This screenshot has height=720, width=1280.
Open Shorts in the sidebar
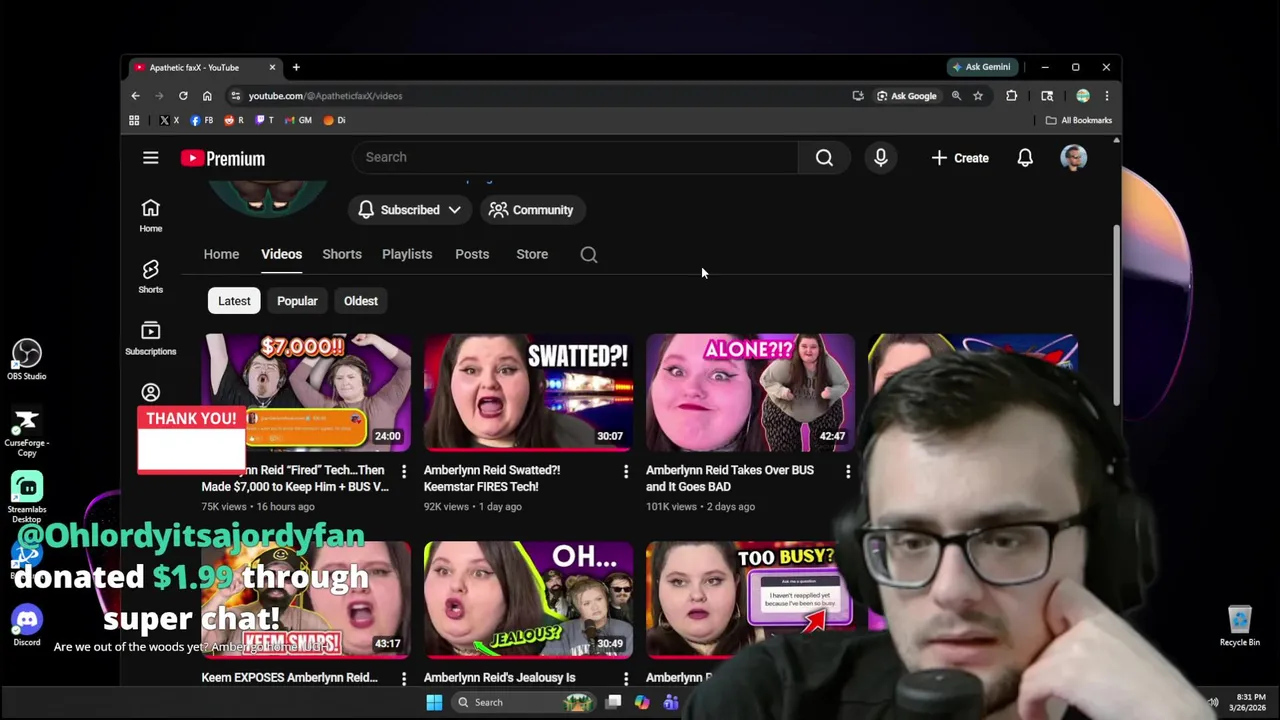coord(150,276)
